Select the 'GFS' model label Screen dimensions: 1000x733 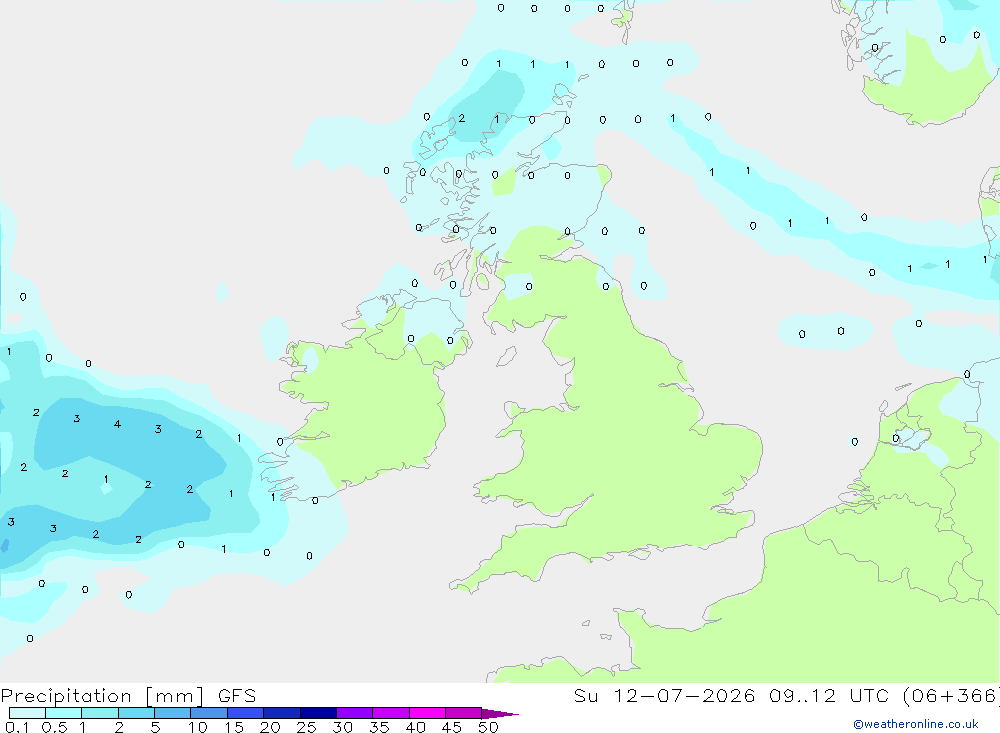pyautogui.click(x=237, y=695)
